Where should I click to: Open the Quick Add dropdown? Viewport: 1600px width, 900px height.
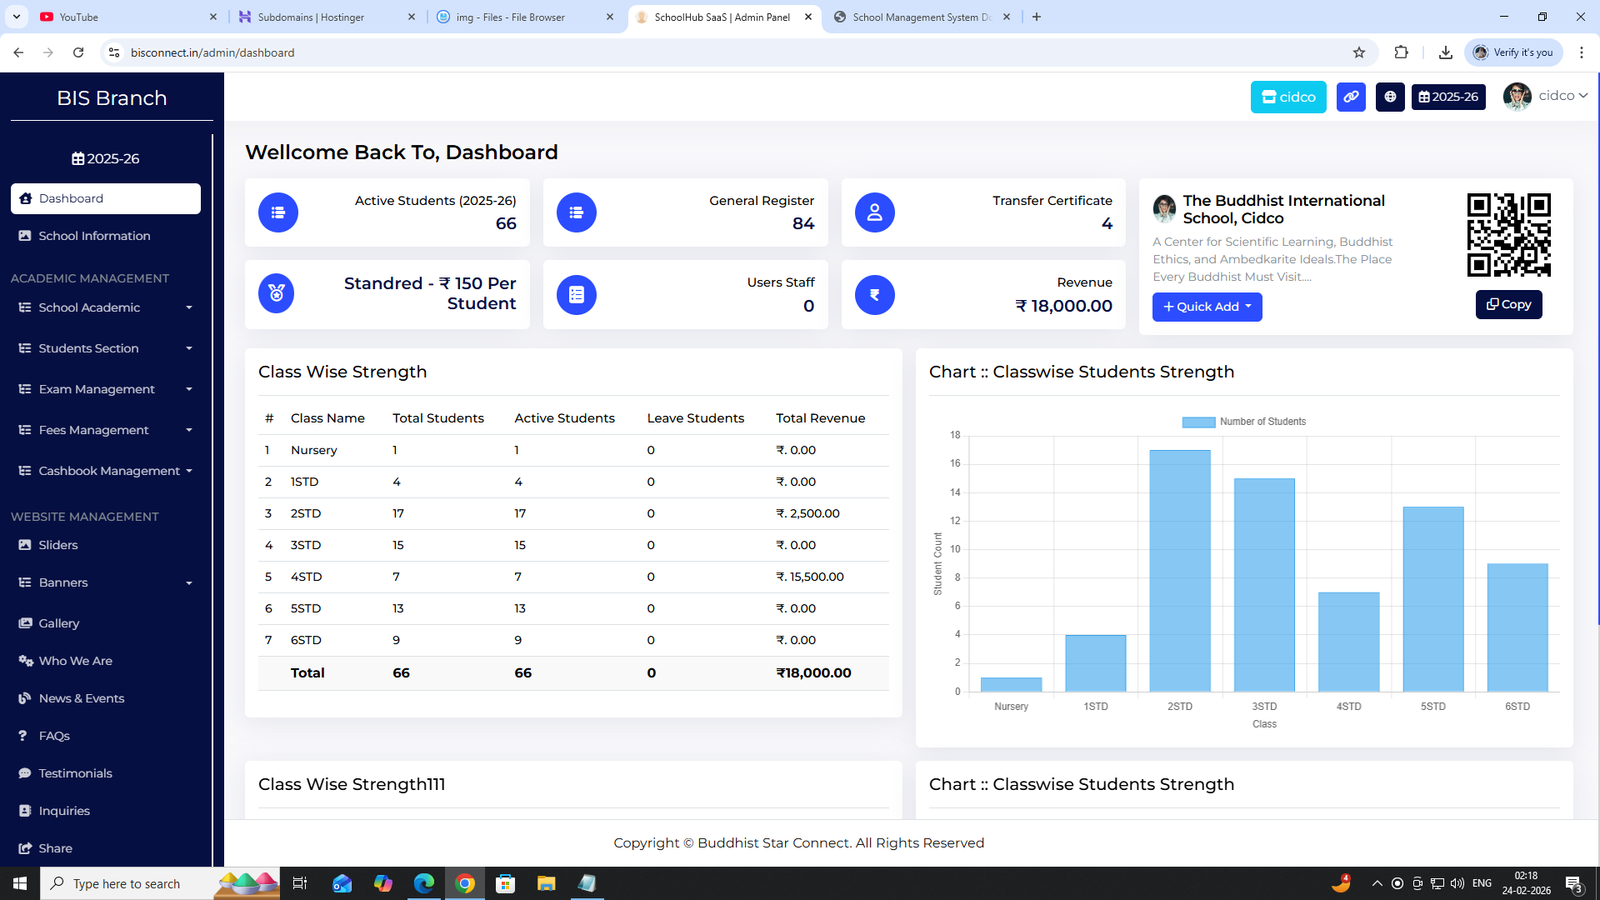pos(1207,307)
